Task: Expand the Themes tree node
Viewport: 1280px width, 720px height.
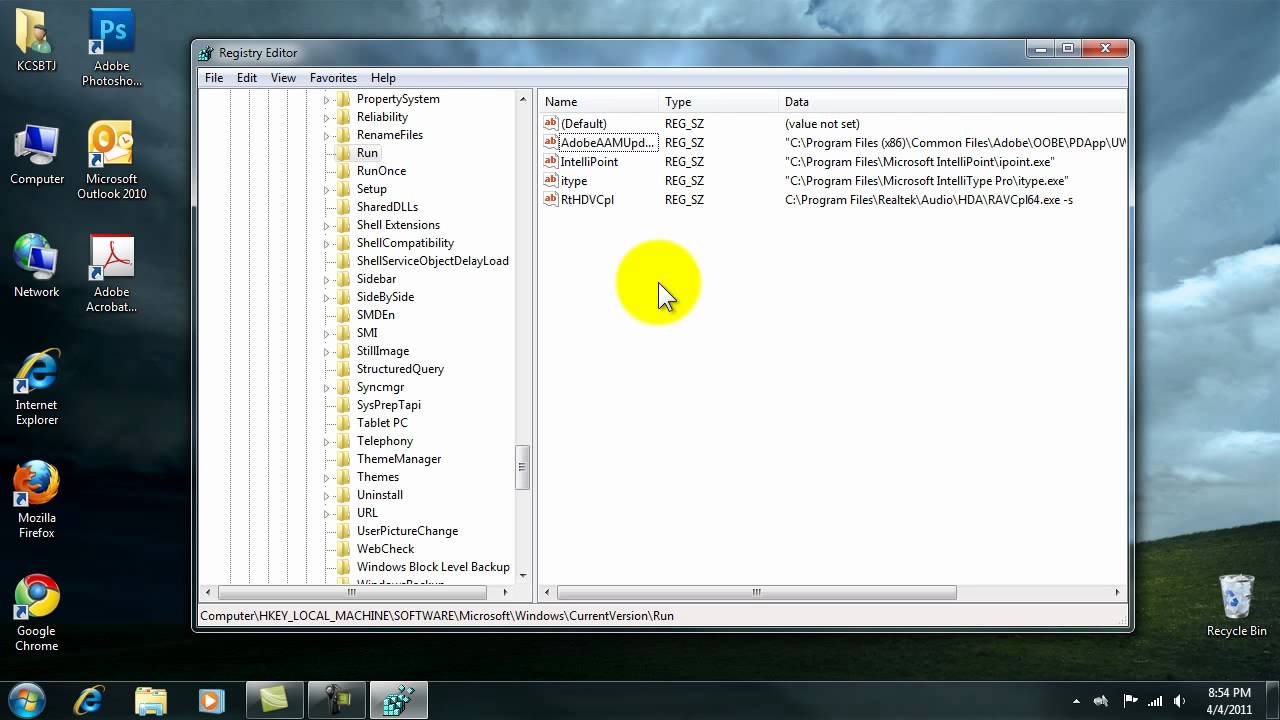Action: 326,477
